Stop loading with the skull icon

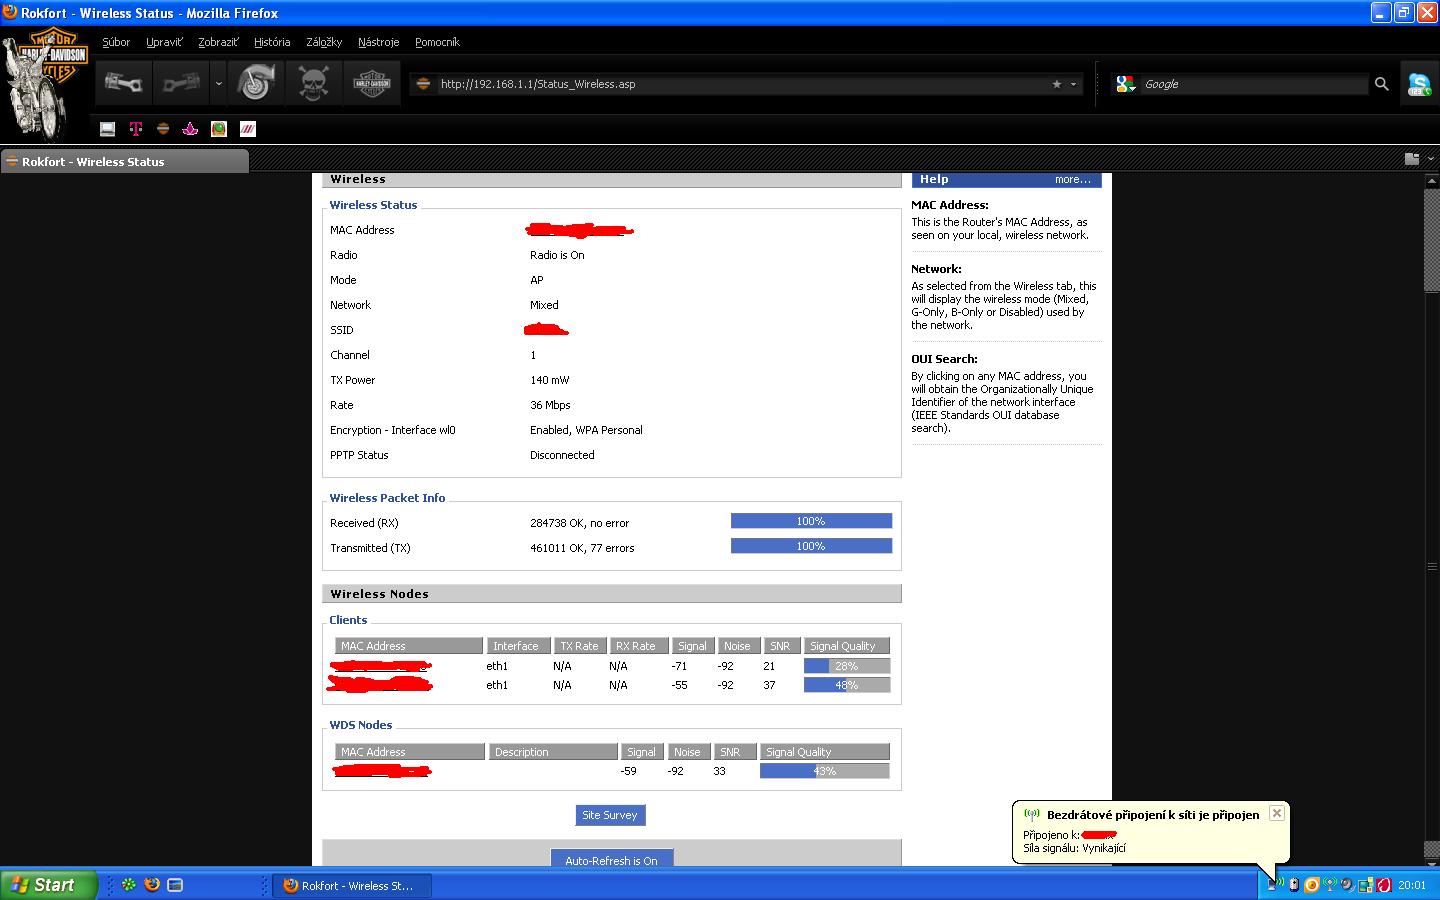point(313,83)
